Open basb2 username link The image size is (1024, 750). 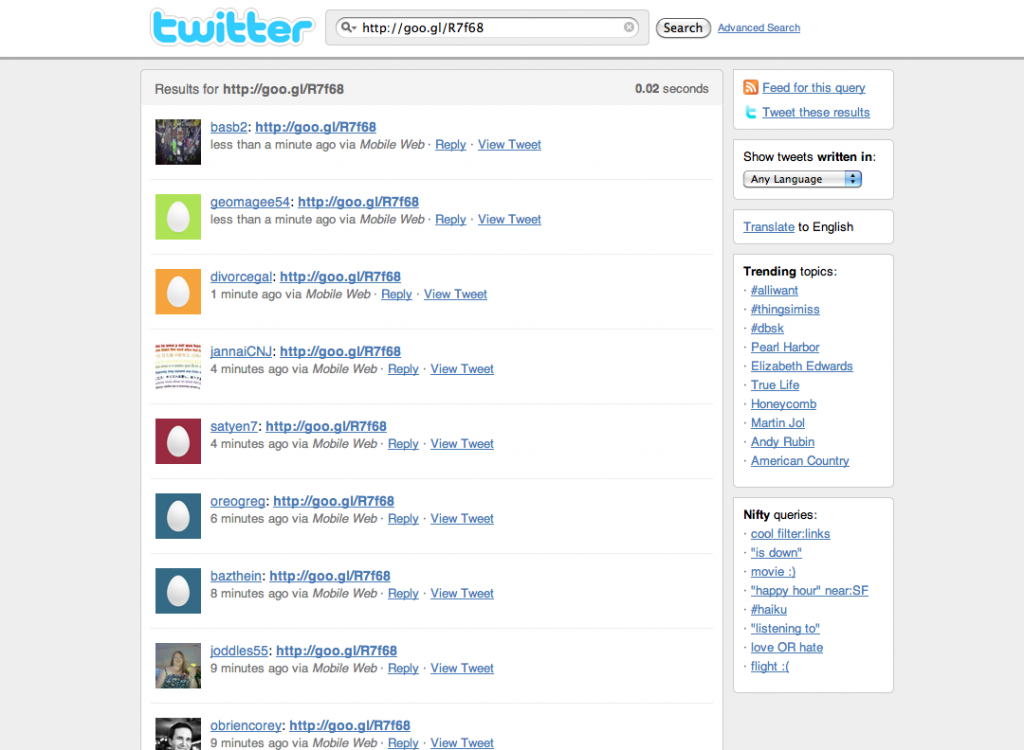[229, 127]
